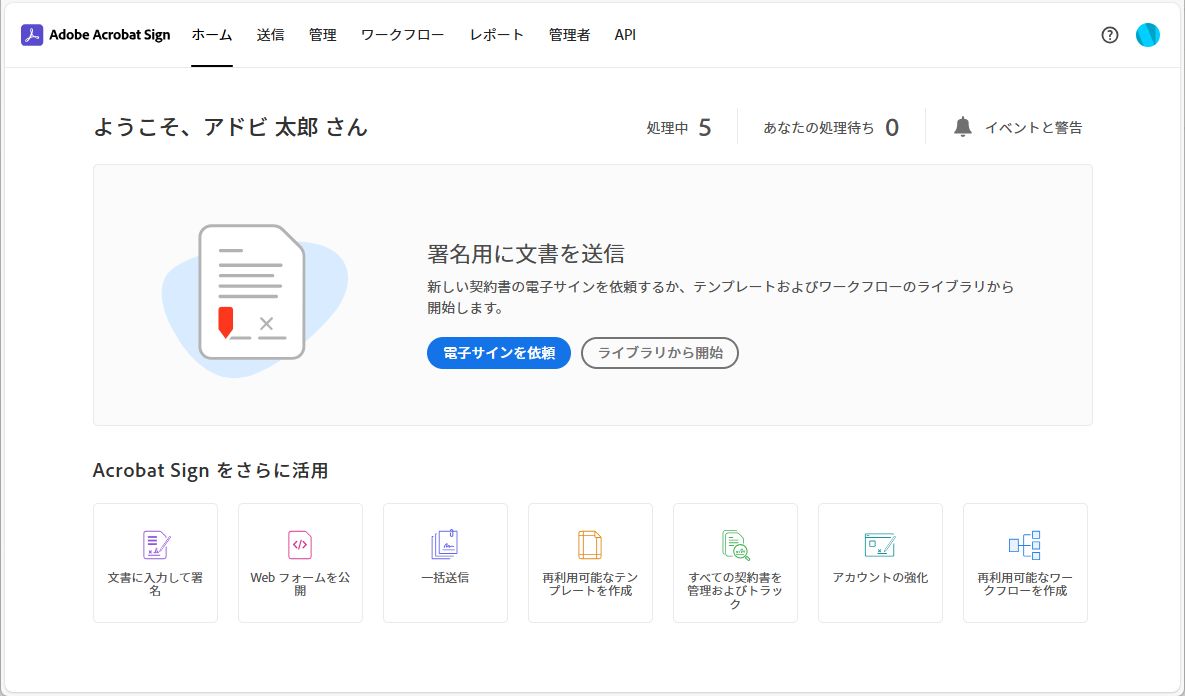
Task: Click the Adobe Acrobat Sign logo icon
Action: coord(32,35)
